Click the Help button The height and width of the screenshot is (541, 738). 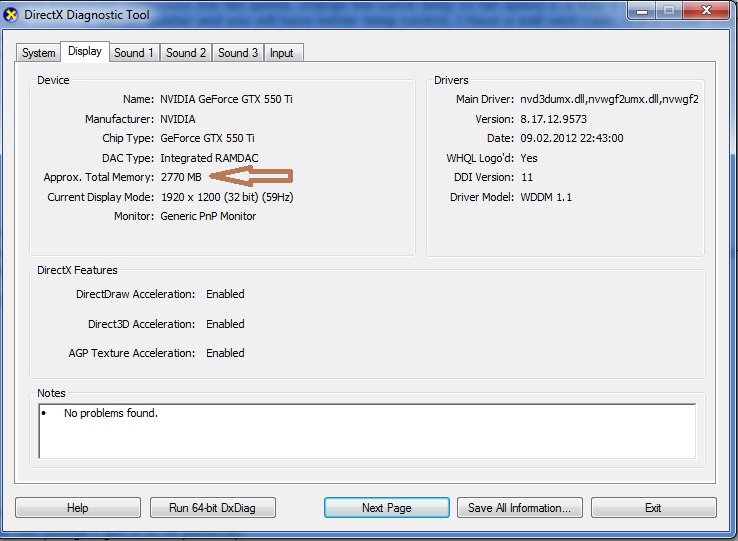(x=78, y=508)
